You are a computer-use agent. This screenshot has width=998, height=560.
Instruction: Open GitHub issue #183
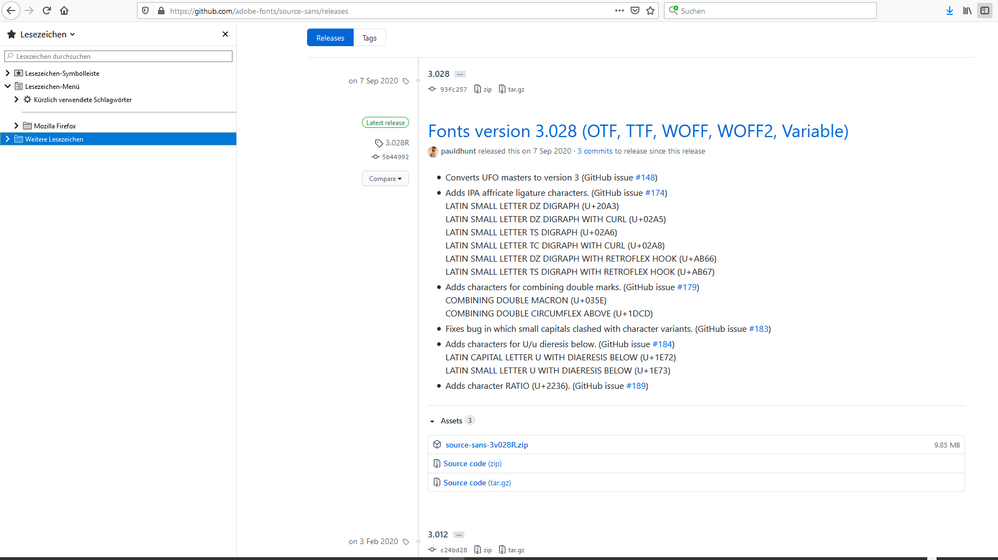[x=759, y=329]
